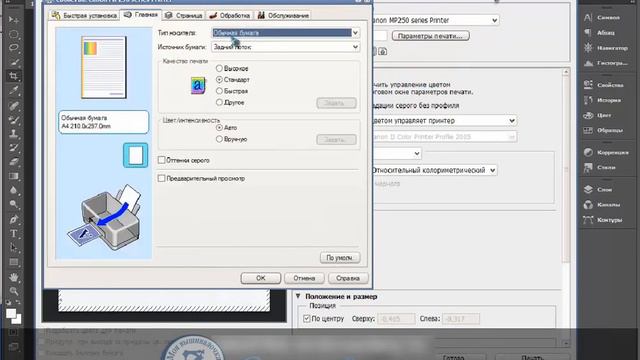This screenshot has width=640, height=360.
Task: Collapse Положение и размер section
Action: pyautogui.click(x=298, y=296)
